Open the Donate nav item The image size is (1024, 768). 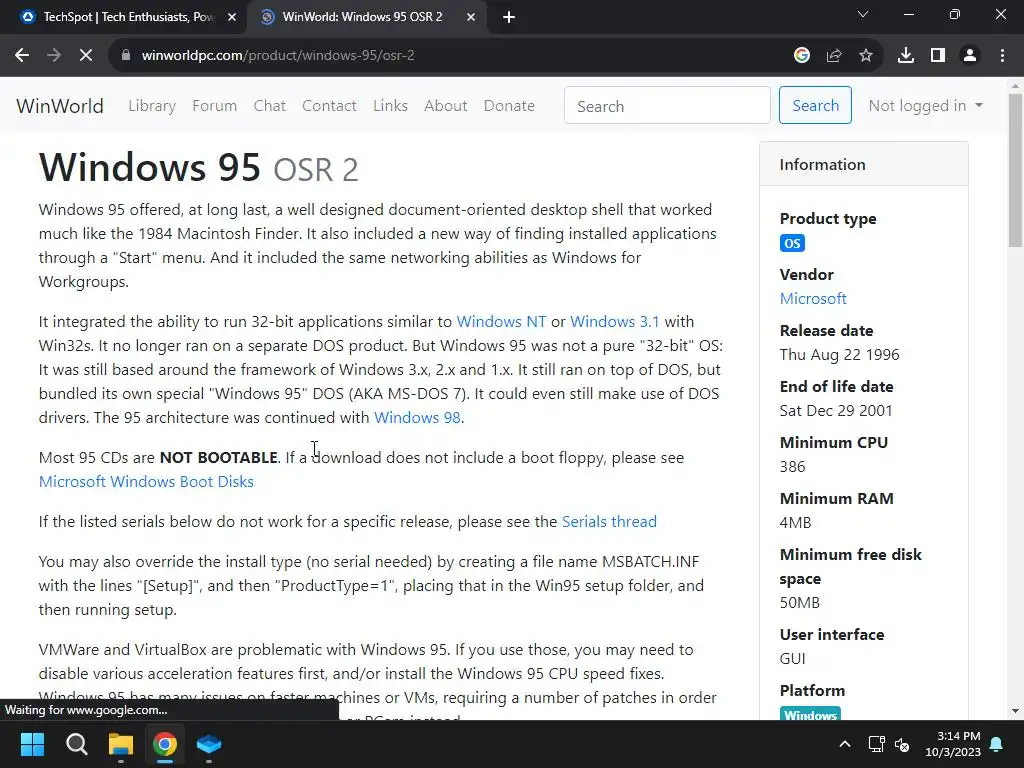509,106
